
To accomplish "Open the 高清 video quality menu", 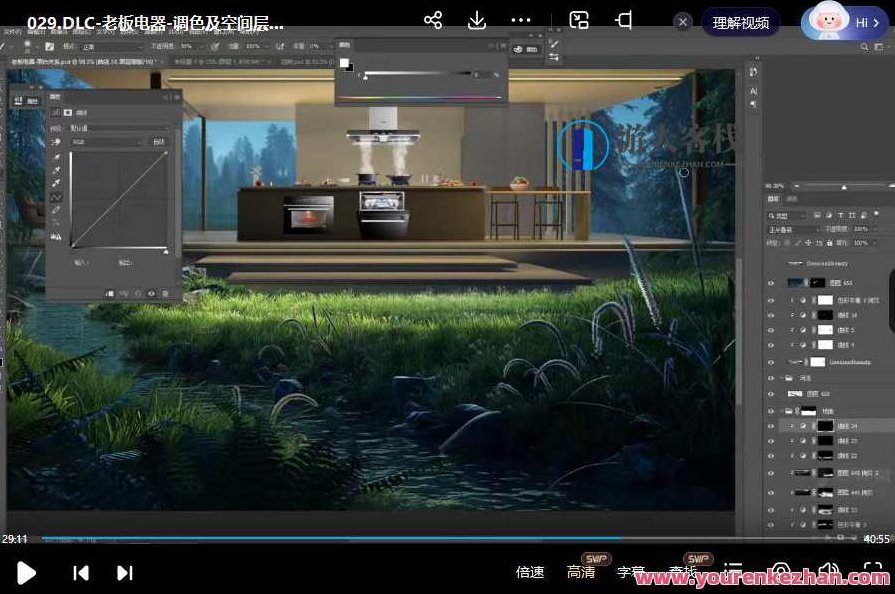I will click(581, 573).
